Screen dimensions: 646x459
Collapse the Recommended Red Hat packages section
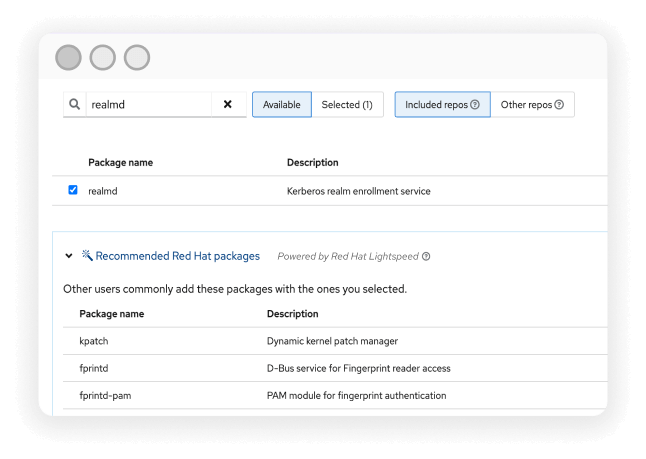pos(69,256)
